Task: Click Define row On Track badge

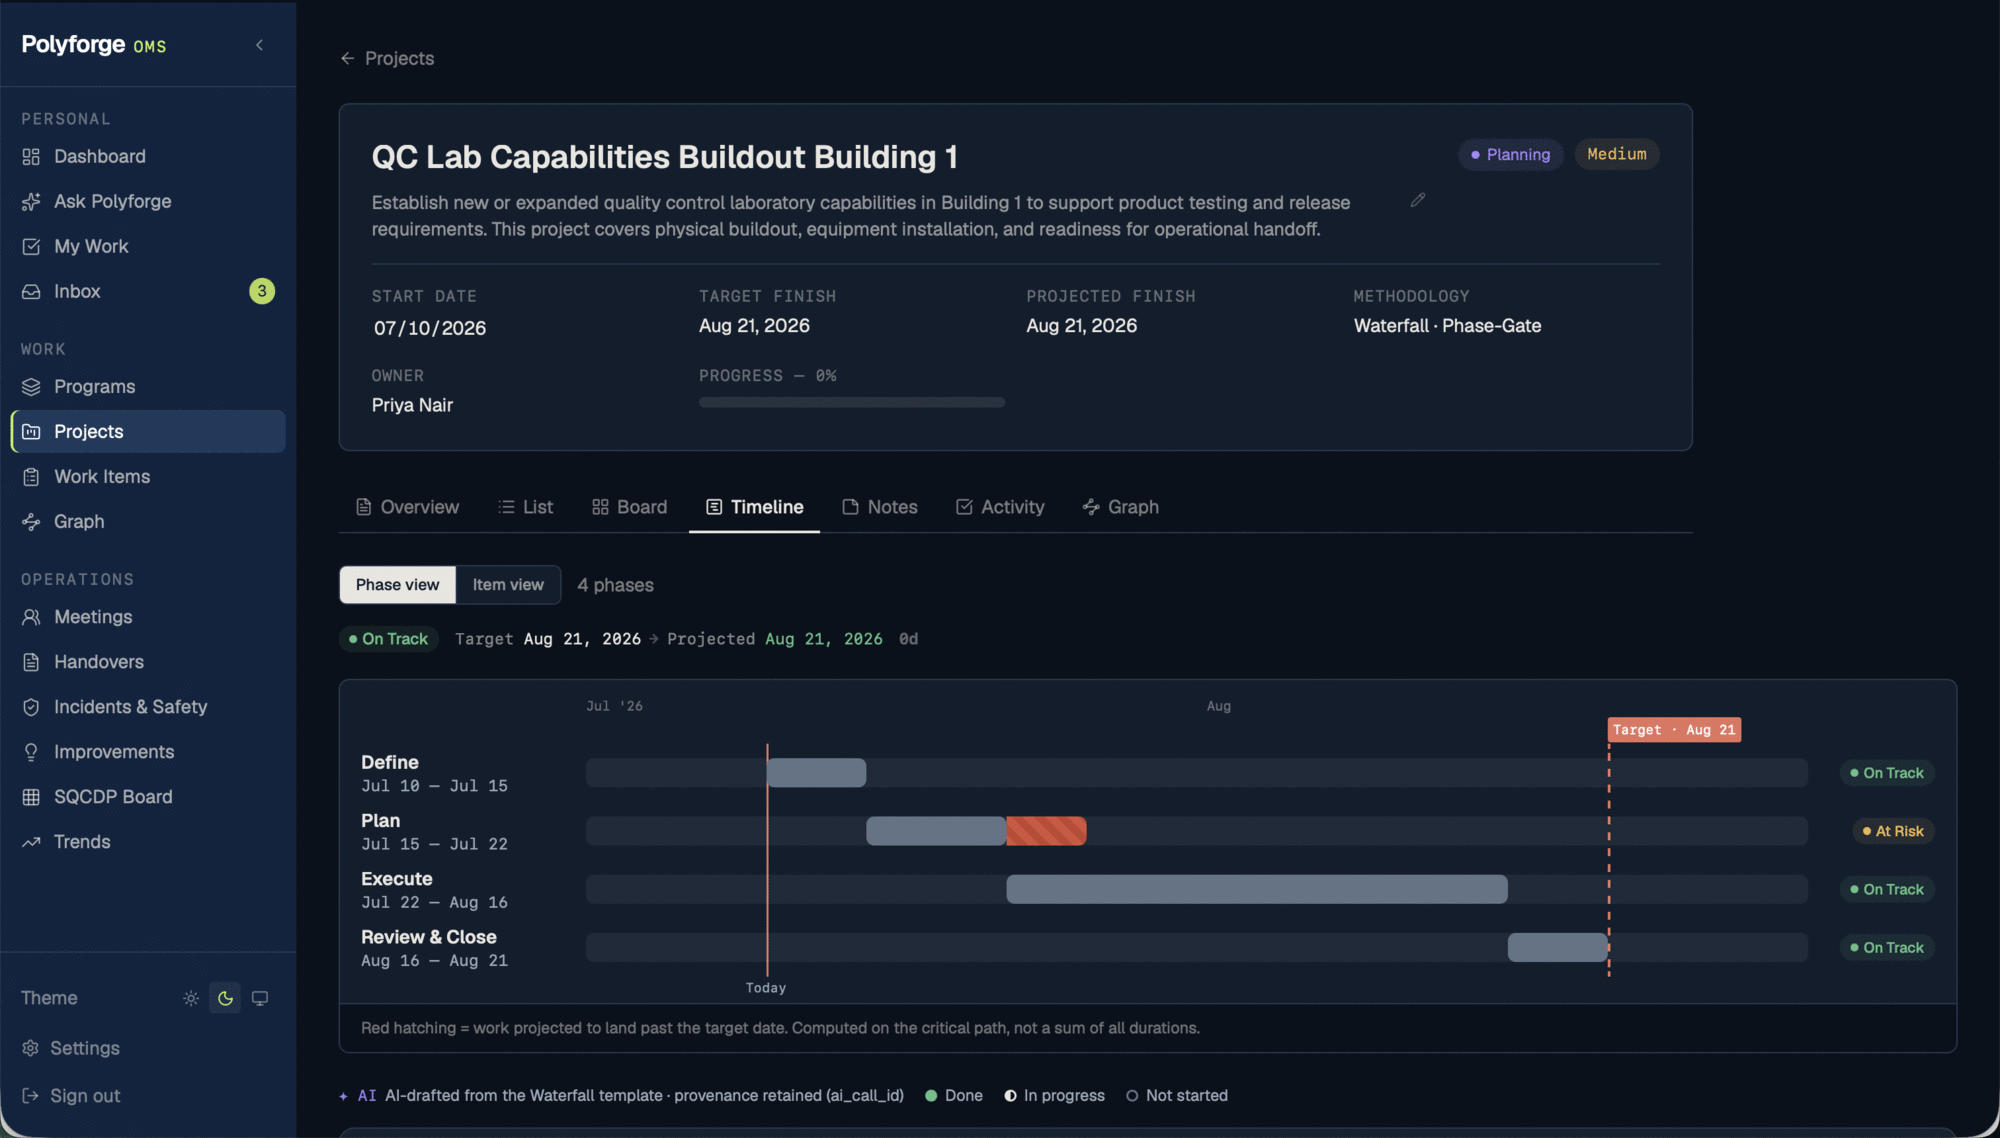Action: point(1887,773)
